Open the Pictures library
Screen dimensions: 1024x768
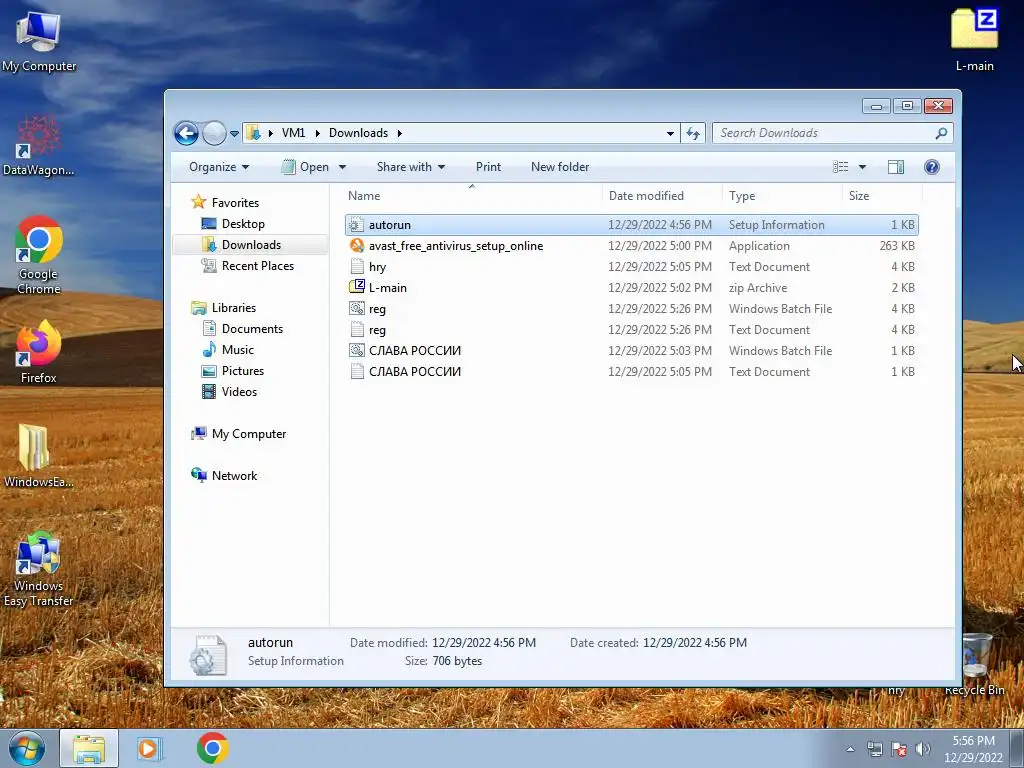(x=233, y=370)
